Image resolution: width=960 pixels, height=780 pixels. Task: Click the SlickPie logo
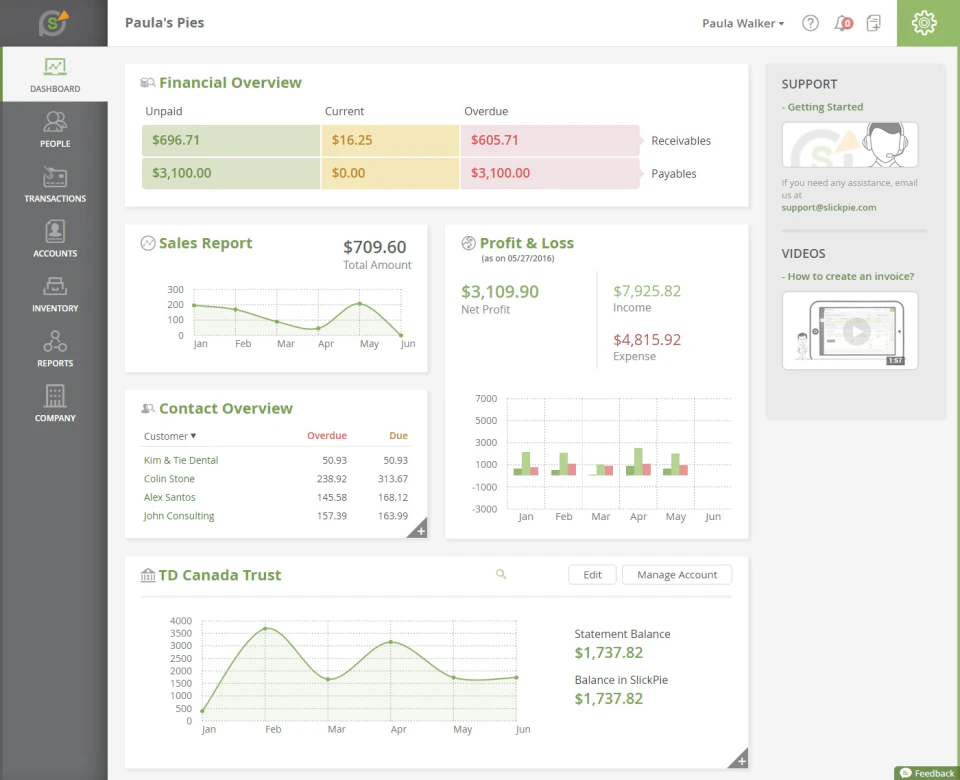(53, 23)
